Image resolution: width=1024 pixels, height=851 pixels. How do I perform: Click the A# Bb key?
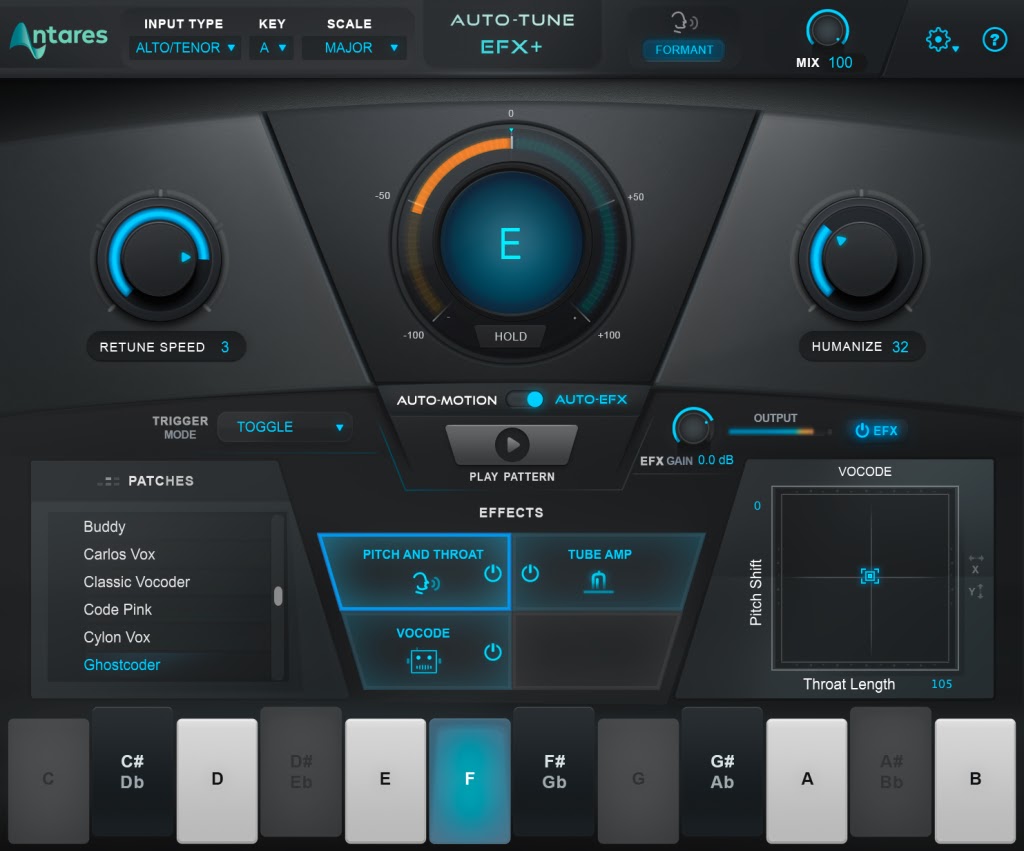(891, 771)
